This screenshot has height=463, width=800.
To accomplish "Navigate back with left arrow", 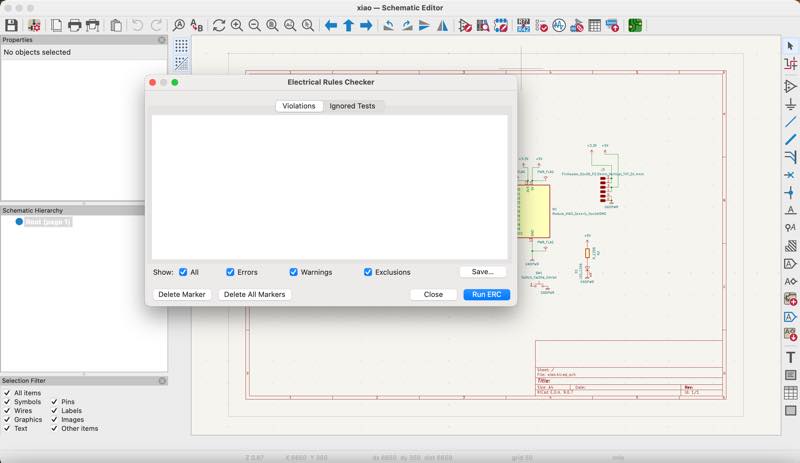I will (x=331, y=25).
